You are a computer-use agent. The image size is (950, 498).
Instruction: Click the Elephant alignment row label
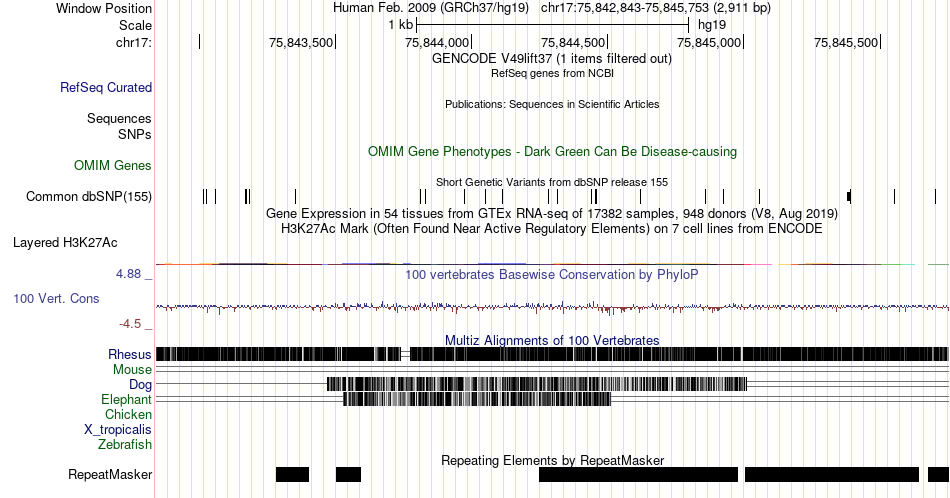pyautogui.click(x=127, y=399)
